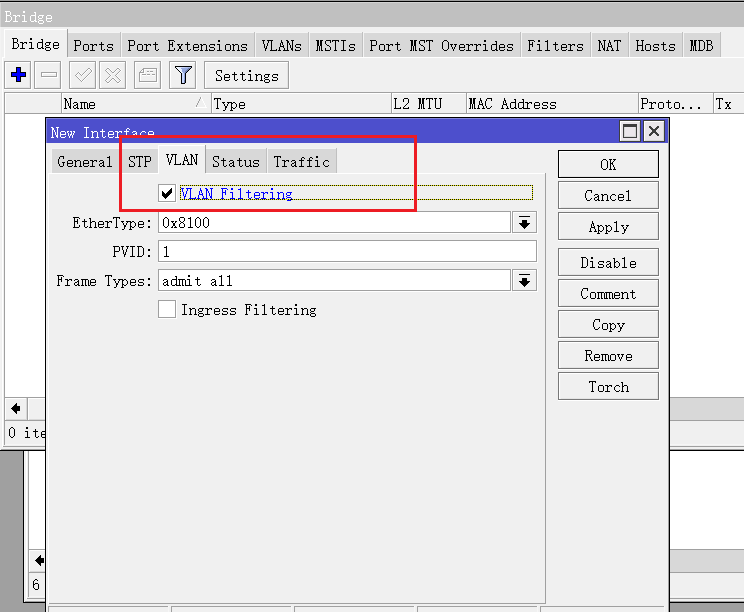
Task: Open the Frame Types dropdown arrow
Action: [x=524, y=281]
